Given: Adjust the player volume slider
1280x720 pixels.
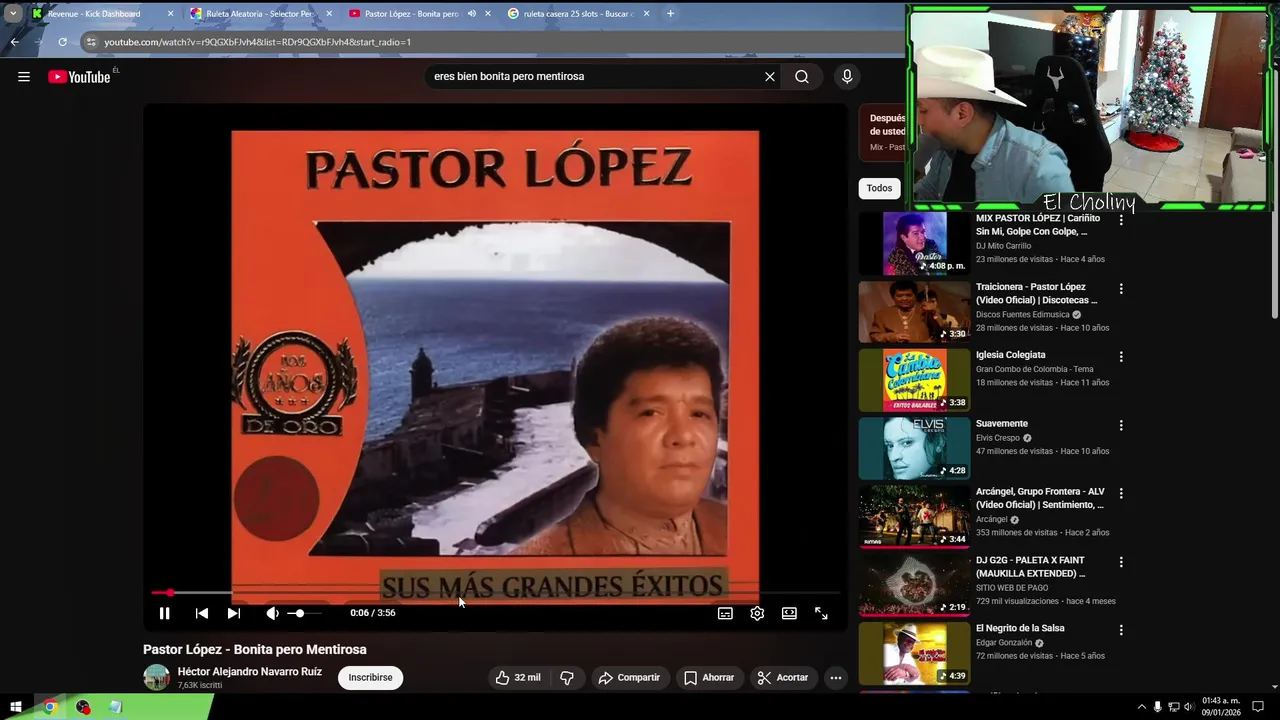Looking at the screenshot, I should [x=304, y=613].
